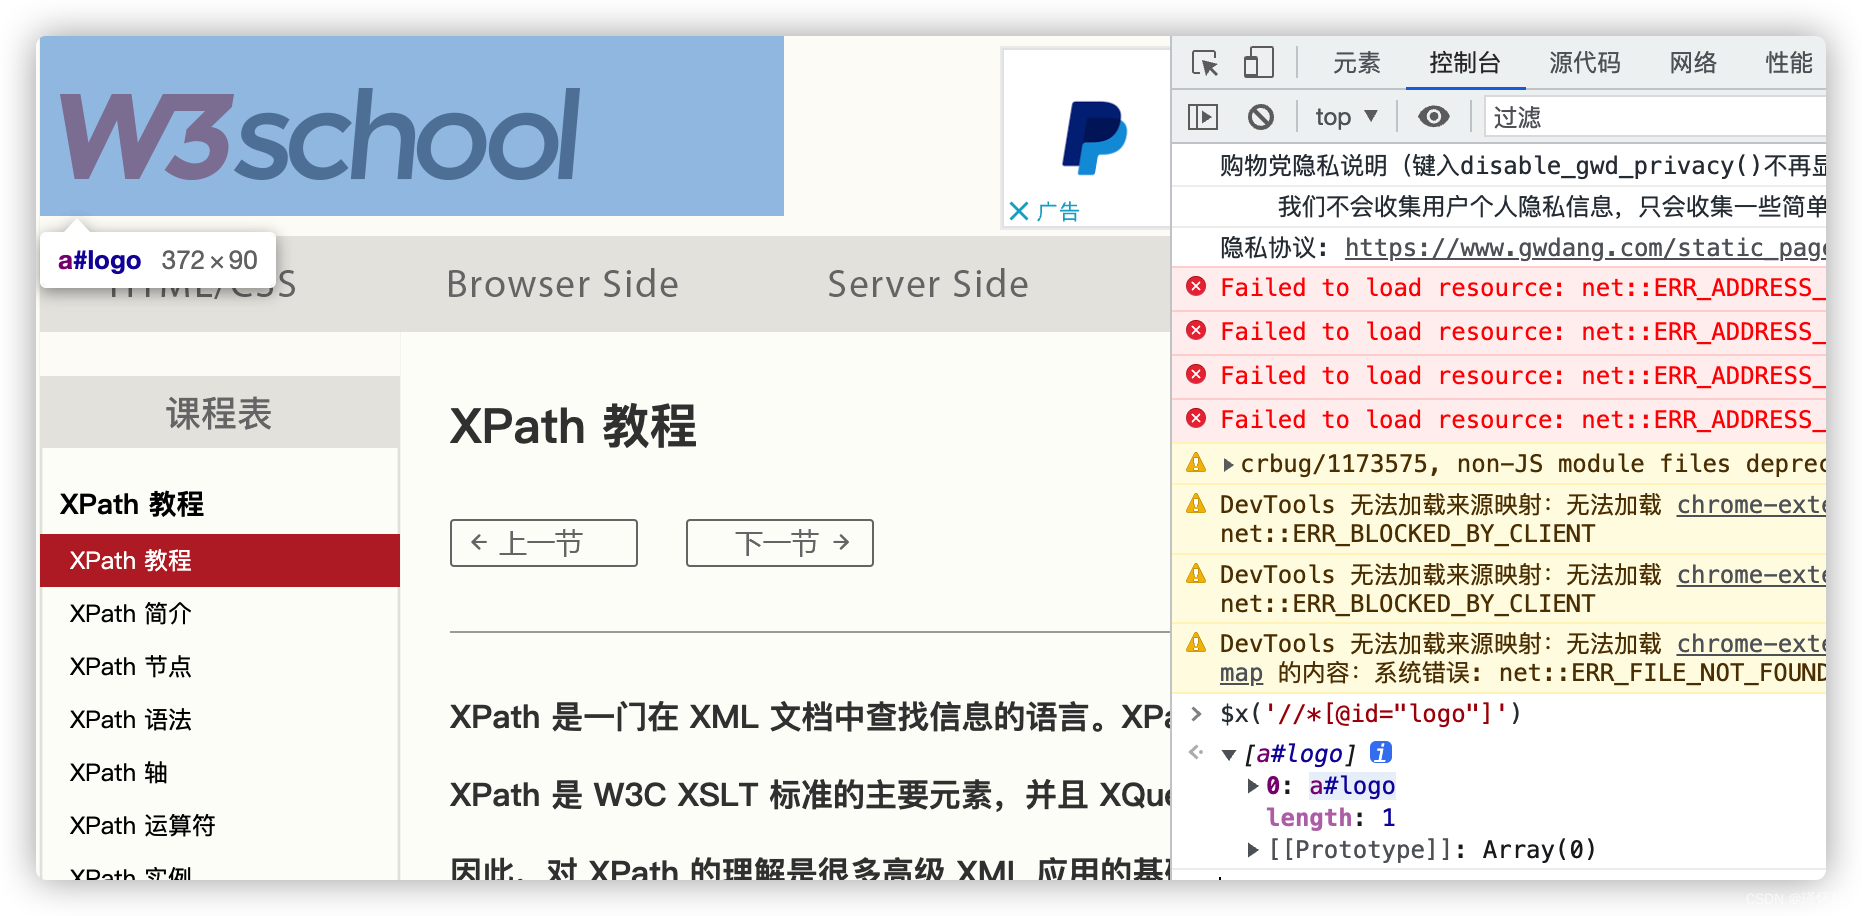Expand the [[Prototype]] entry

[1253, 849]
